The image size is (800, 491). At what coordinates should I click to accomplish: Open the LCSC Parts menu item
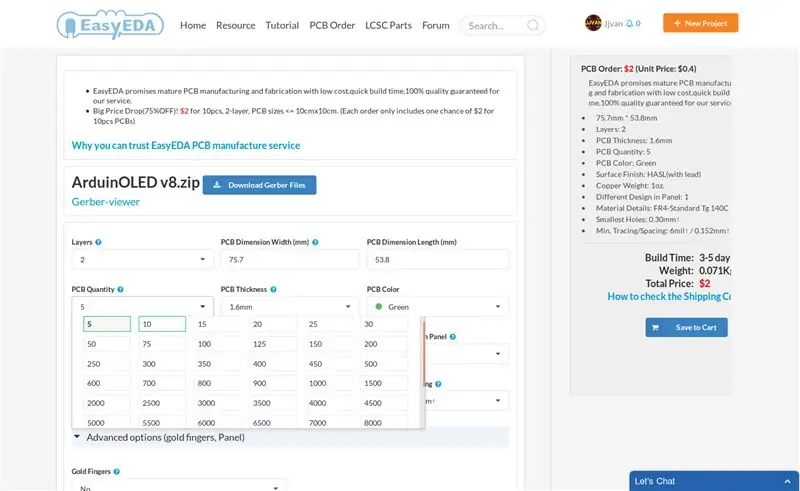click(388, 25)
